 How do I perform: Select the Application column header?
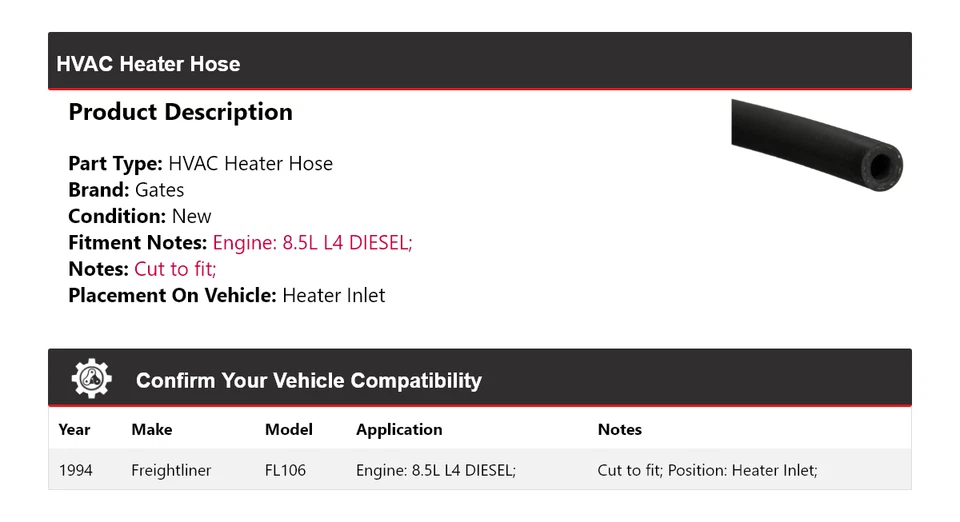point(399,429)
